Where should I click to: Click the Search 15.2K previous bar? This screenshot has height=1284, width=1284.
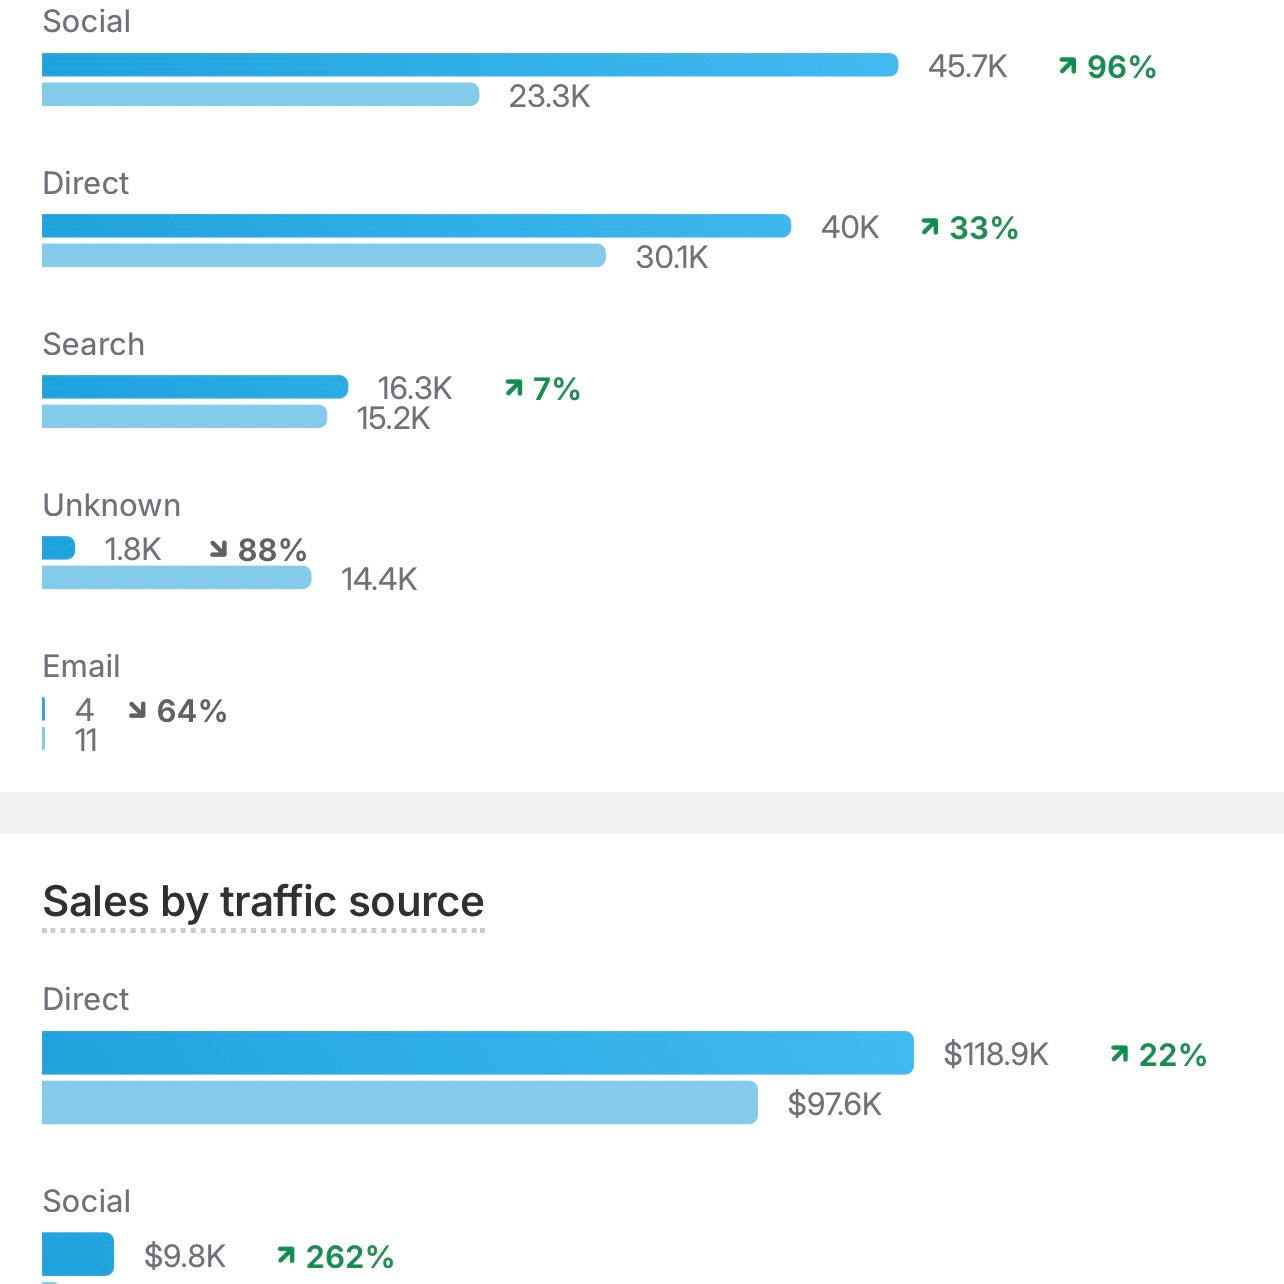[x=184, y=417]
